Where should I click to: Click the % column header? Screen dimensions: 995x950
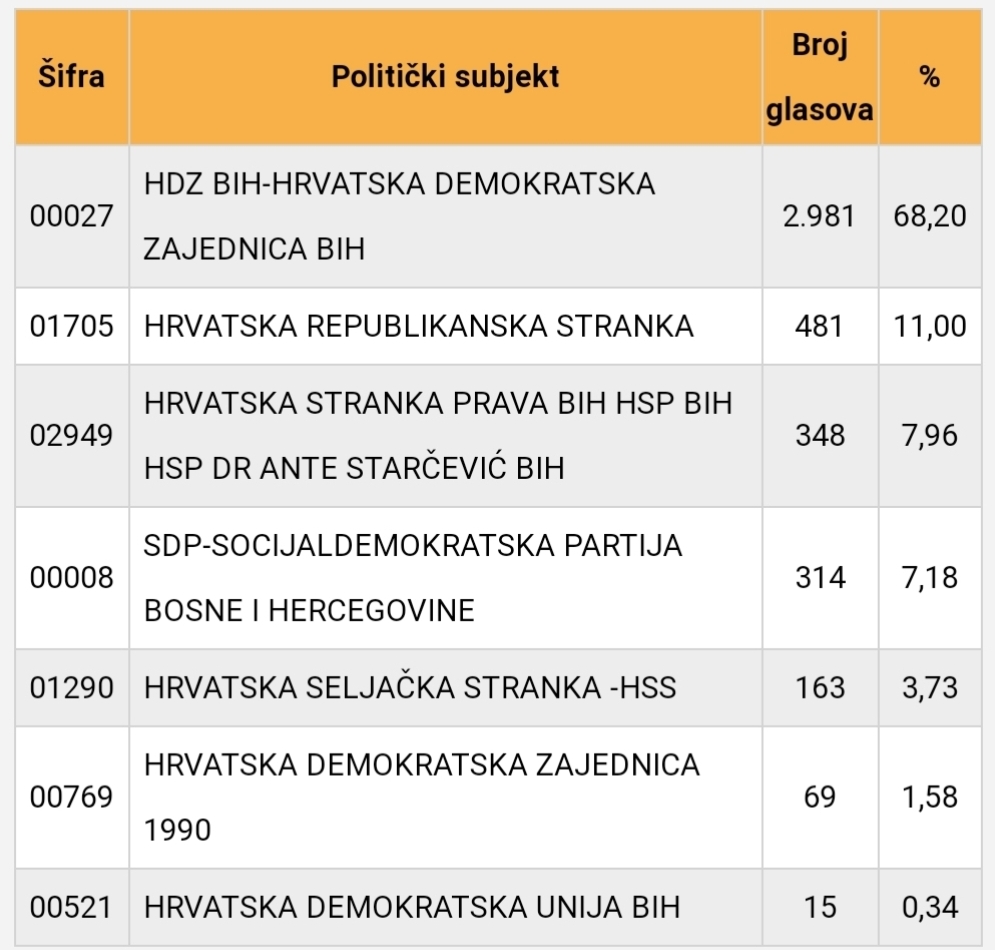pyautogui.click(x=930, y=77)
